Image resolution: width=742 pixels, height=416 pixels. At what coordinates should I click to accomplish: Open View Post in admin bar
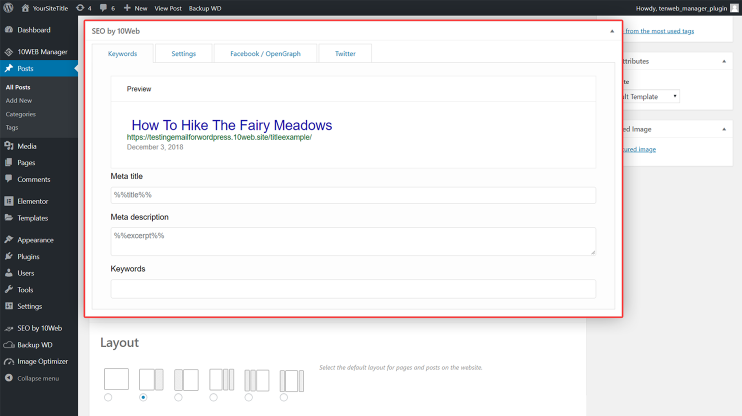point(168,8)
